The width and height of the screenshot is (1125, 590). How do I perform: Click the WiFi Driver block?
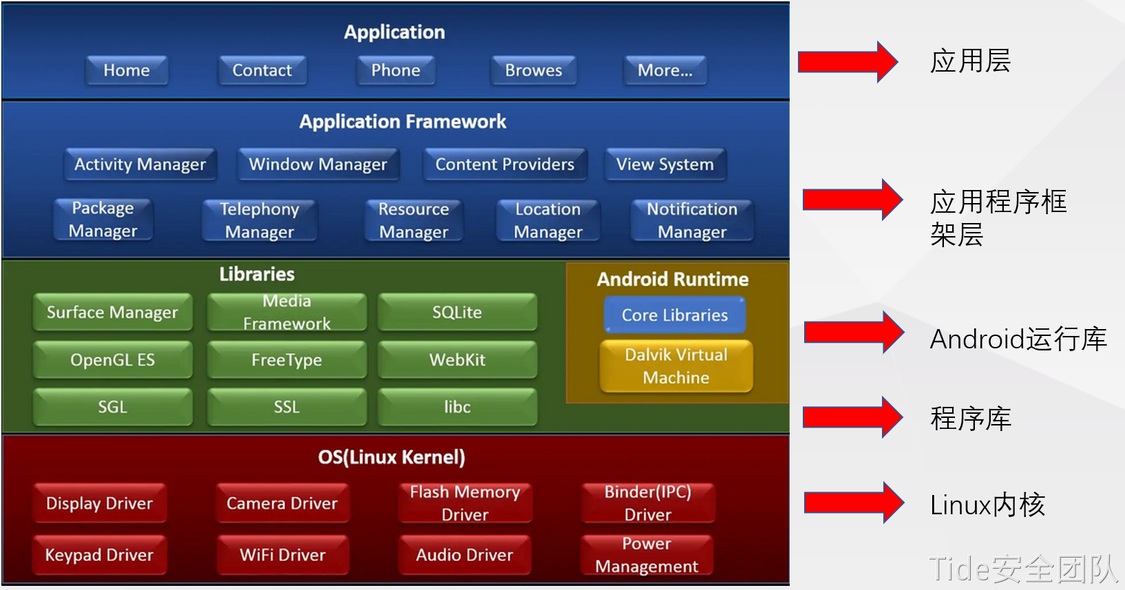282,554
